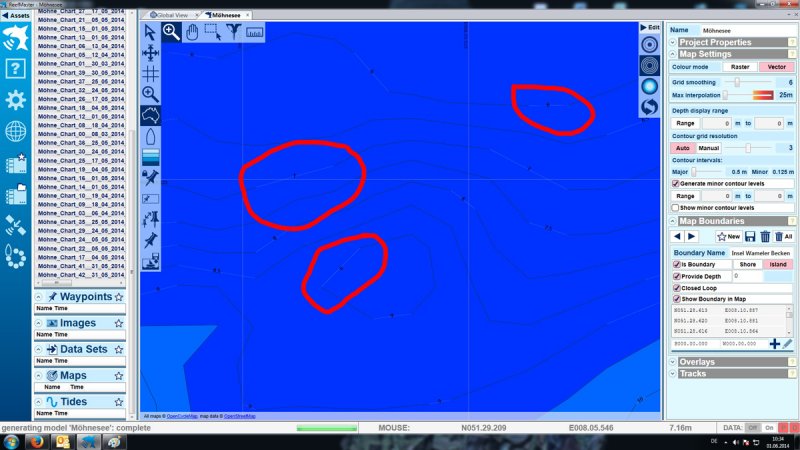Select the arrow pointer tool
The image size is (800, 450).
(x=150, y=32)
